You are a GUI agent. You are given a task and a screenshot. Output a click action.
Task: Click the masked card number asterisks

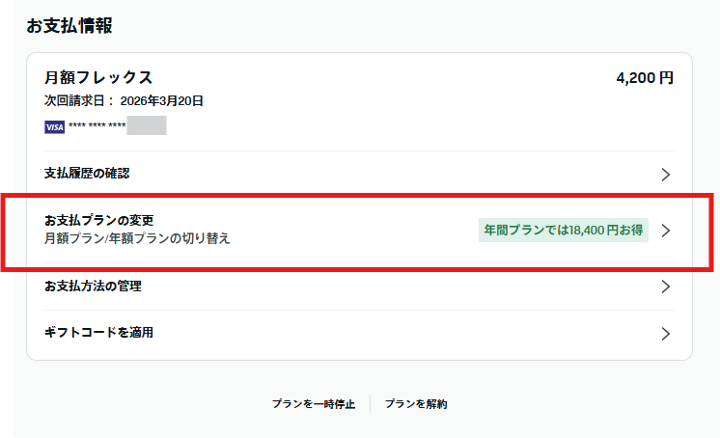point(97,127)
